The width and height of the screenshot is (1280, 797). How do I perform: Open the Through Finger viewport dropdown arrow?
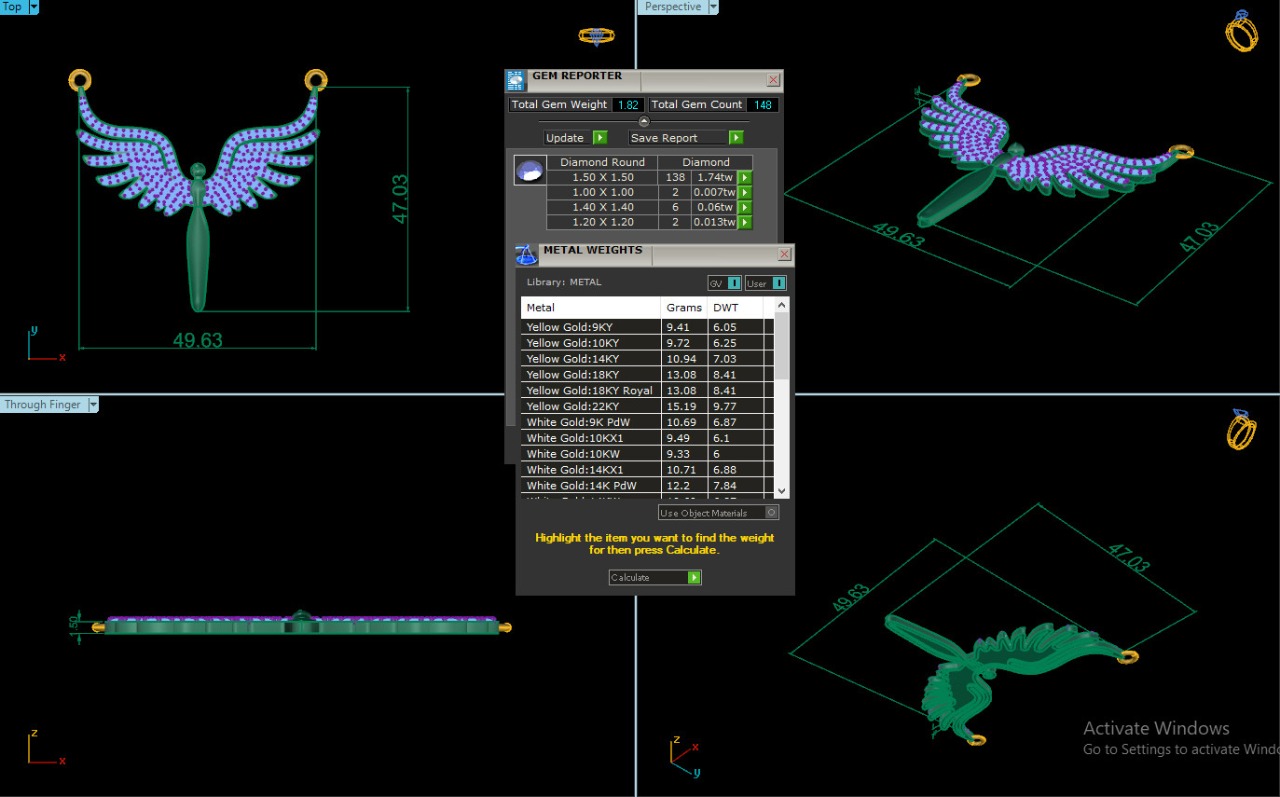[x=93, y=405]
